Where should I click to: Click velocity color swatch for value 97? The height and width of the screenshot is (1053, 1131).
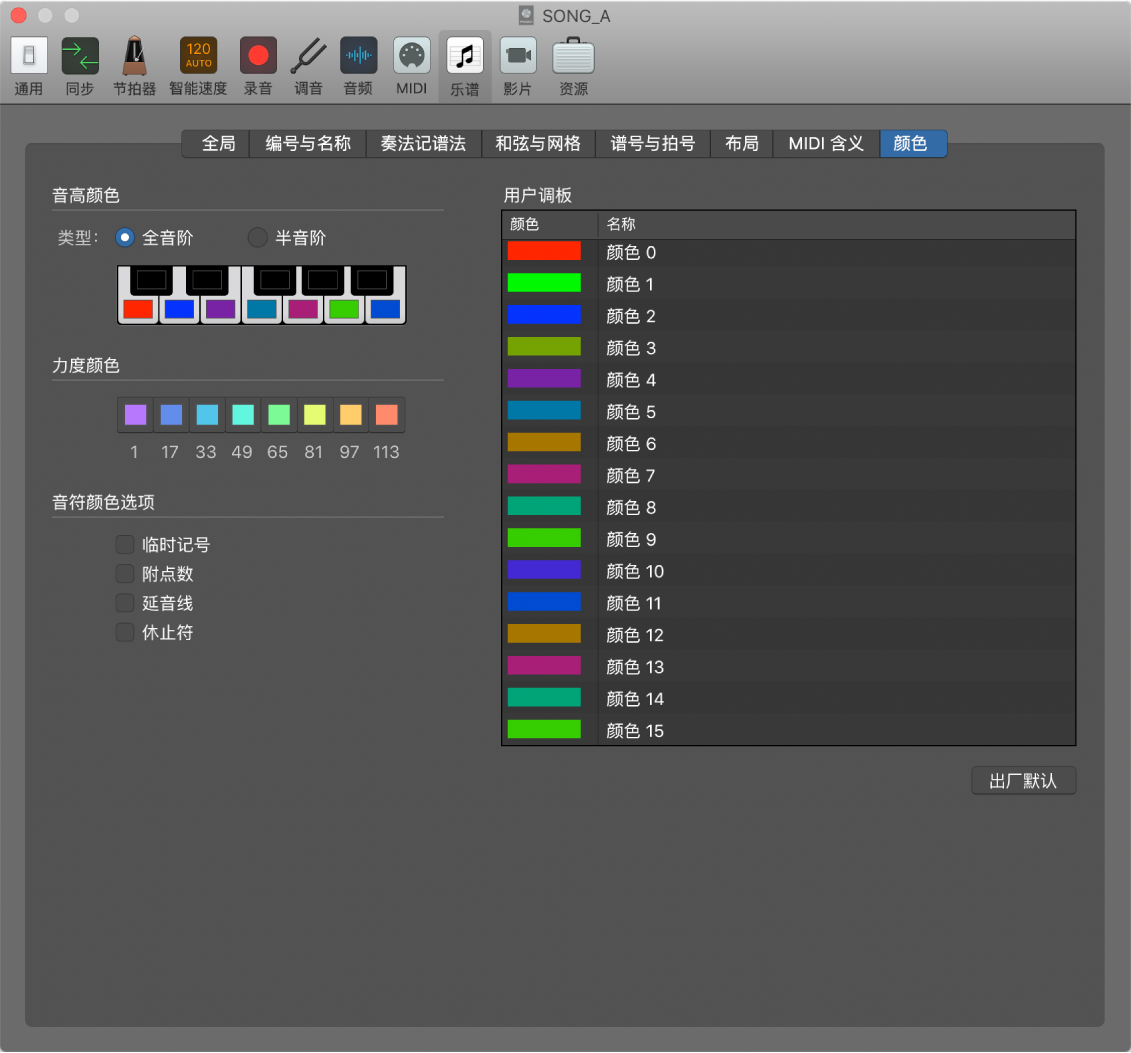tap(351, 415)
